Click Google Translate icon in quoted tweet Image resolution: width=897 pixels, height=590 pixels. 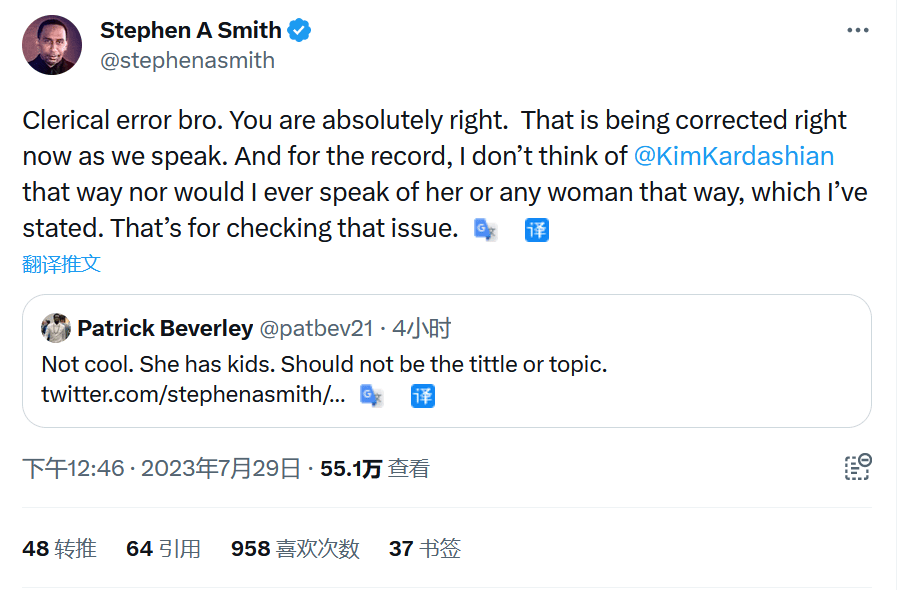coord(371,395)
